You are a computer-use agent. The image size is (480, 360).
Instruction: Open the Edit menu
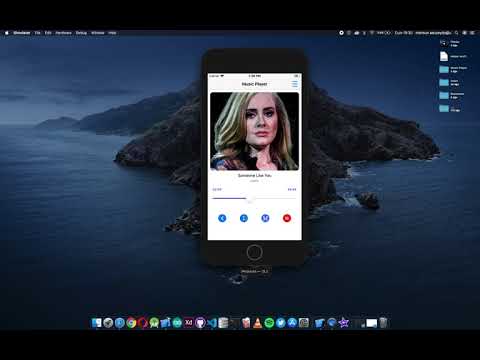48,33
